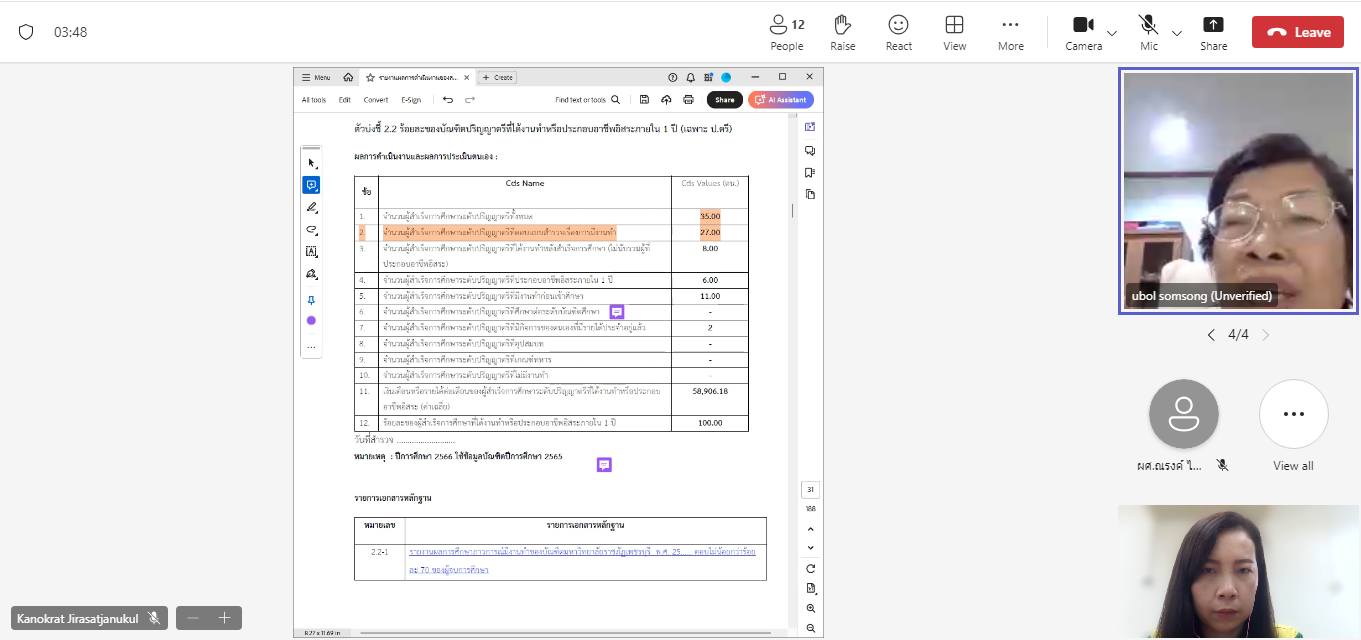This screenshot has height=640, width=1361.
Task: Open the React emoji picker
Action: pos(898,32)
